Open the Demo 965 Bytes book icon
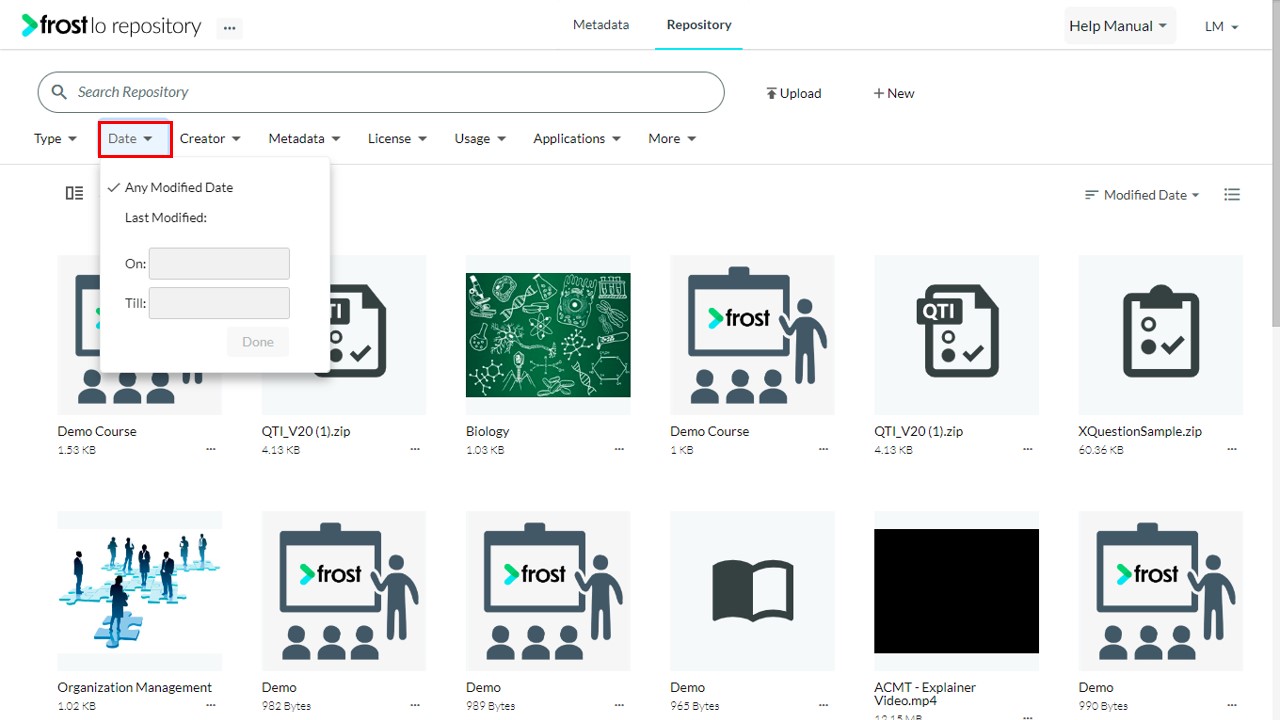The height and width of the screenshot is (720, 1280). pyautogui.click(x=752, y=591)
